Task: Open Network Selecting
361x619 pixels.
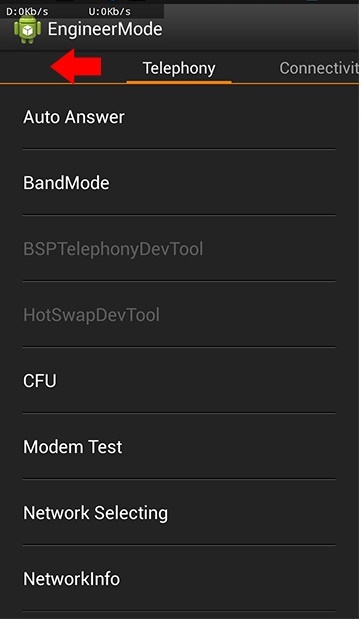Action: (x=179, y=512)
